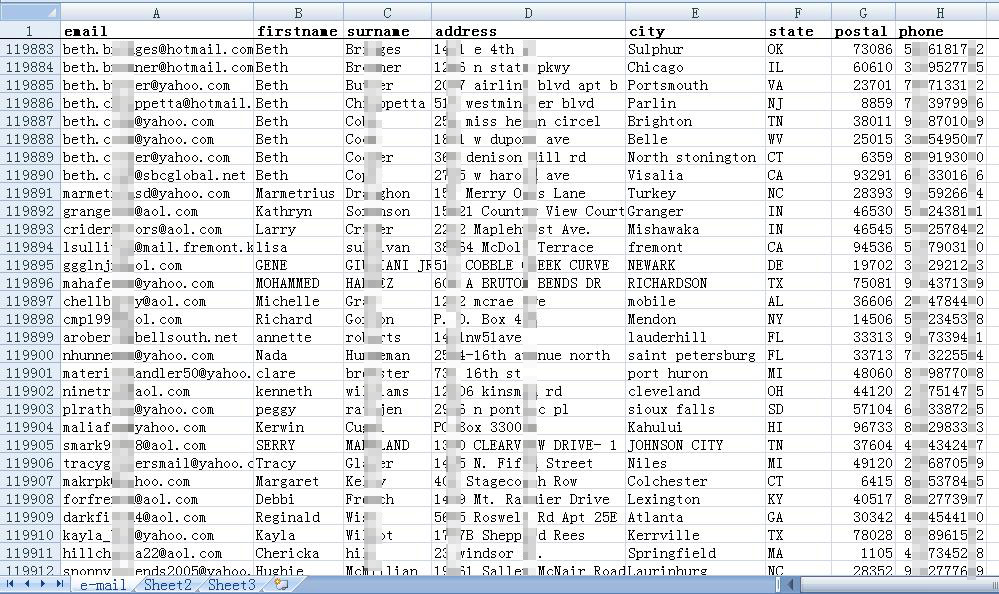Click the 'postal' column title cell
The width and height of the screenshot is (999, 594).
862,31
